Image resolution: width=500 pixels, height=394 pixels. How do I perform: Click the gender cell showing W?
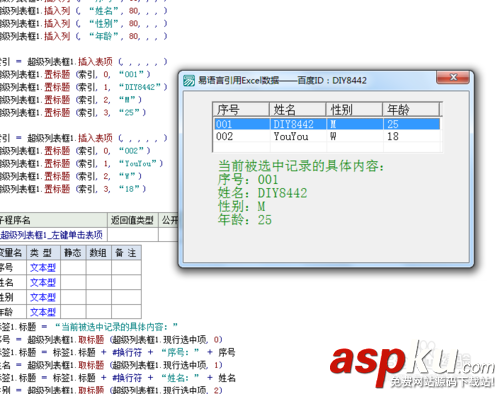(333, 136)
